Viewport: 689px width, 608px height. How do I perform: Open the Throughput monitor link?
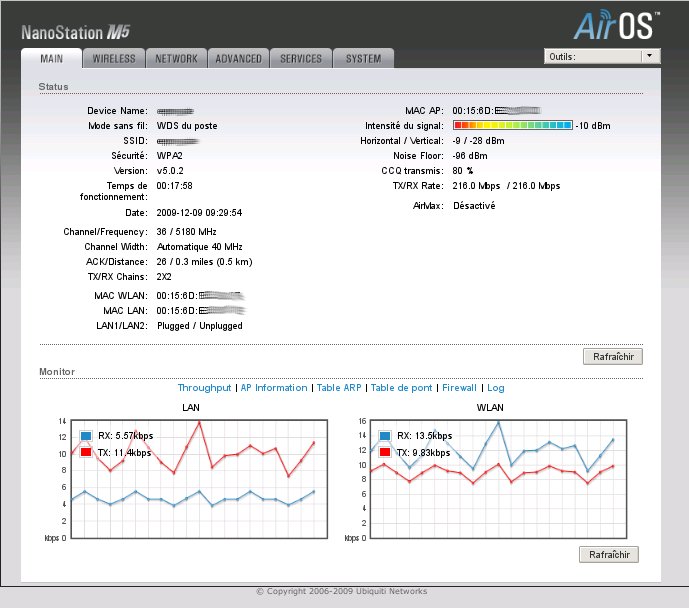(x=204, y=388)
